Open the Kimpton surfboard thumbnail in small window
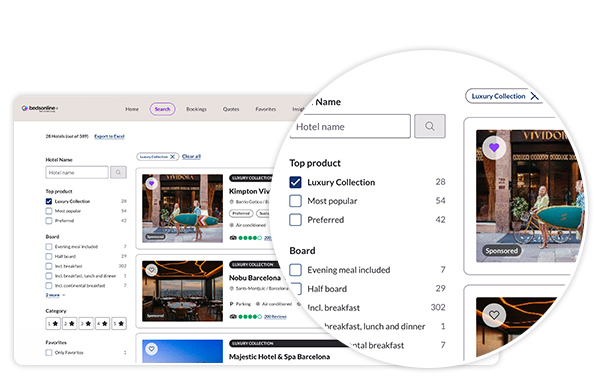 pyautogui.click(x=182, y=208)
